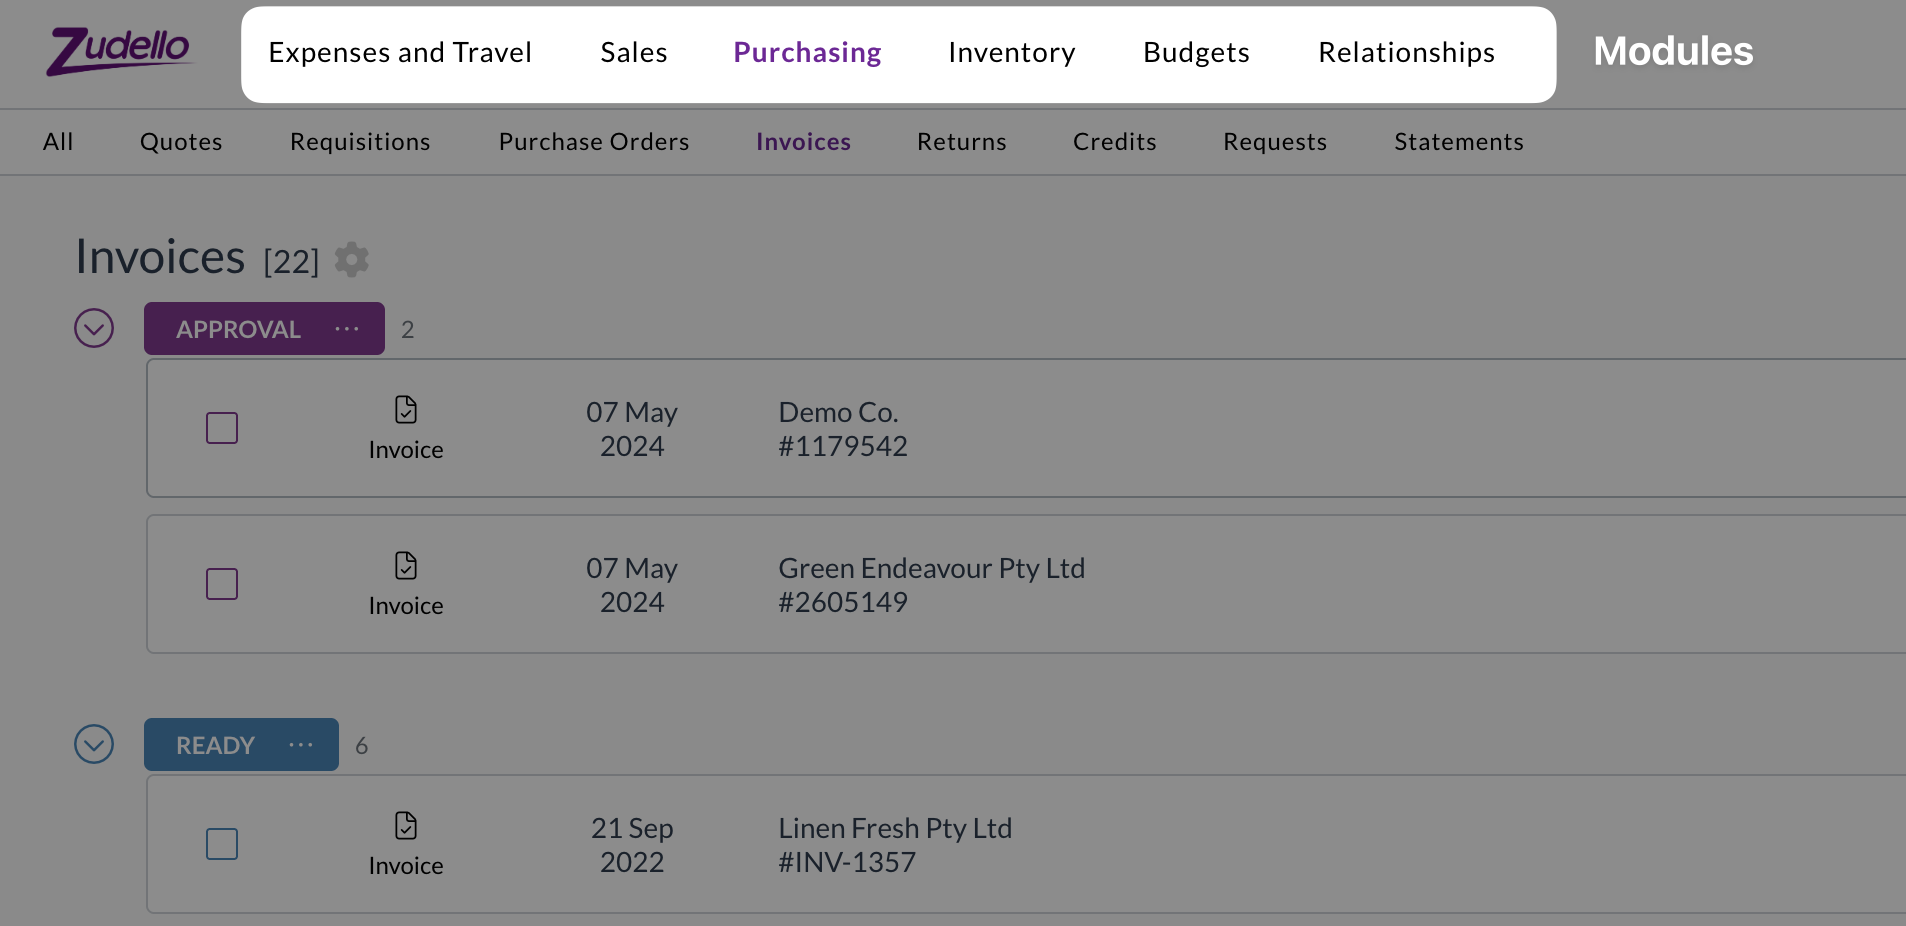The height and width of the screenshot is (926, 1906).
Task: Select the Green Endeavour Pty Ltd checkbox
Action: tap(222, 584)
